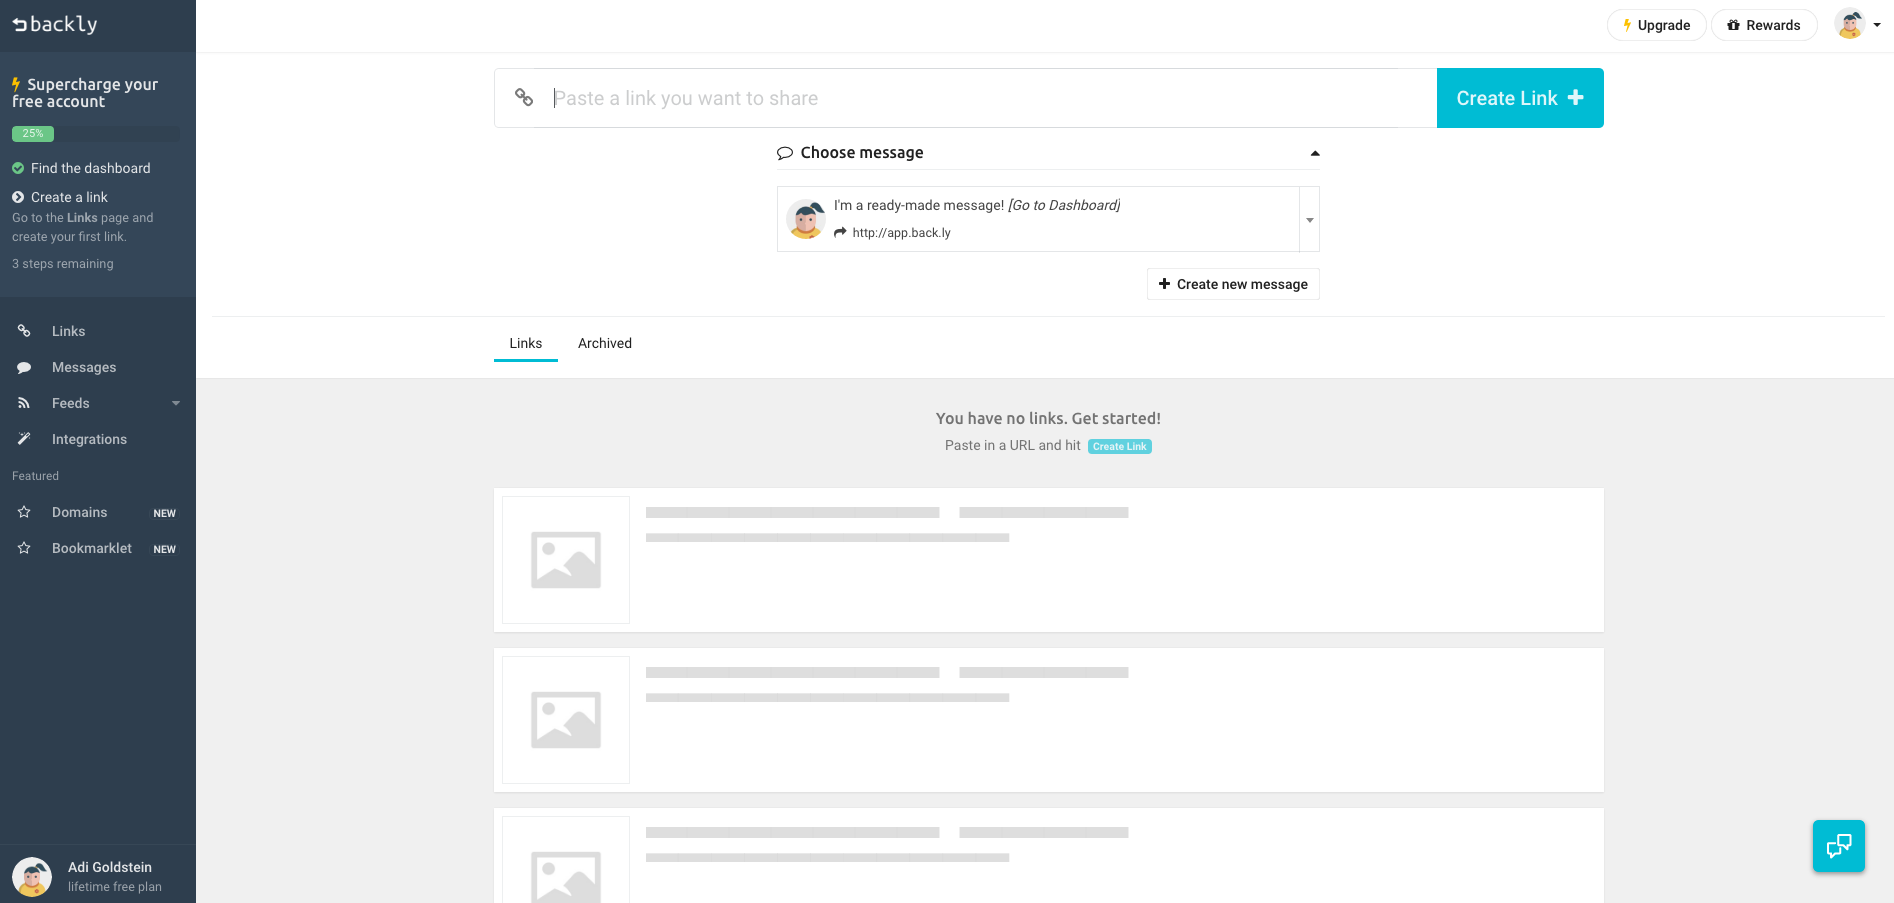Click the avatar beside Adi Goldstein
This screenshot has height=903, width=1894.
(32, 877)
